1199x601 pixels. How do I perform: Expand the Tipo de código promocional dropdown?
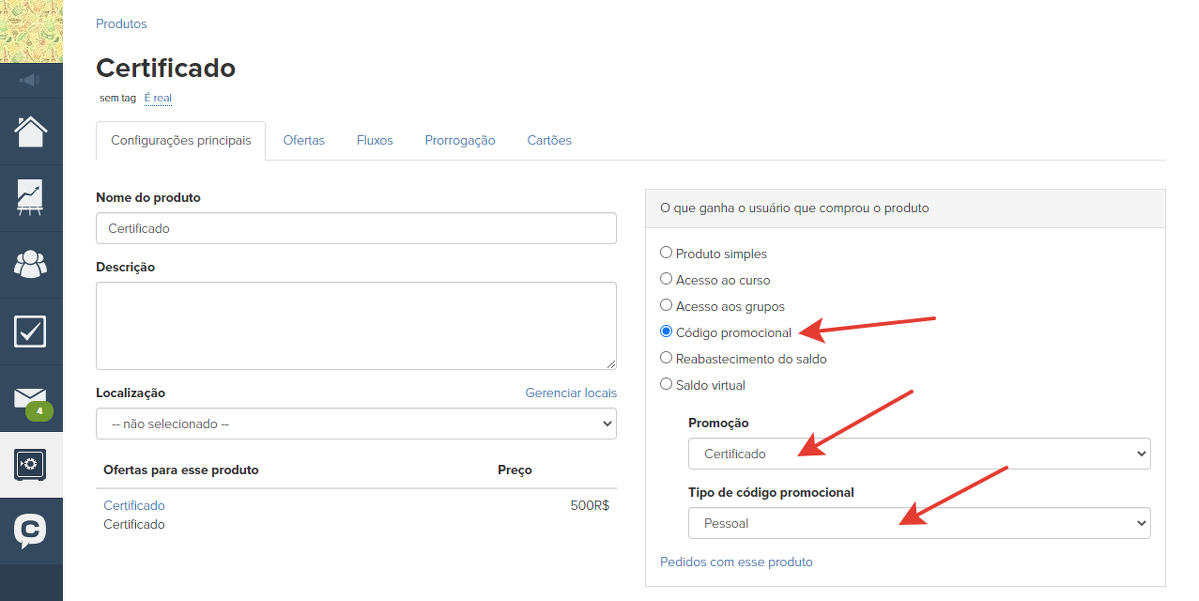(x=918, y=523)
